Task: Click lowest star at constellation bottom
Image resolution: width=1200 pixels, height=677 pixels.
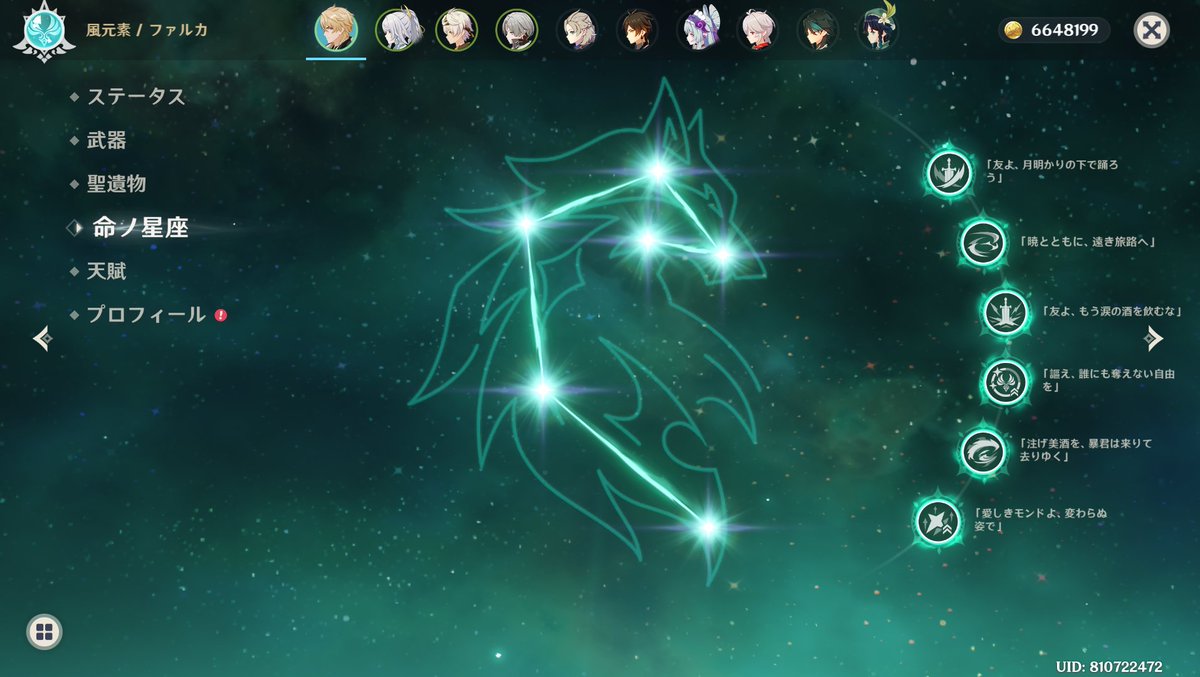Action: [708, 526]
